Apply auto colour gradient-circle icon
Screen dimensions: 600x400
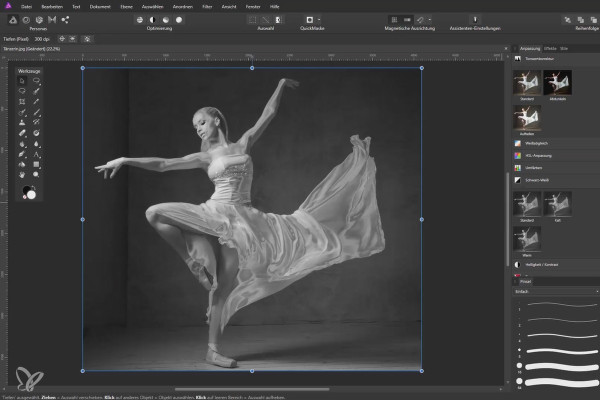tap(166, 20)
